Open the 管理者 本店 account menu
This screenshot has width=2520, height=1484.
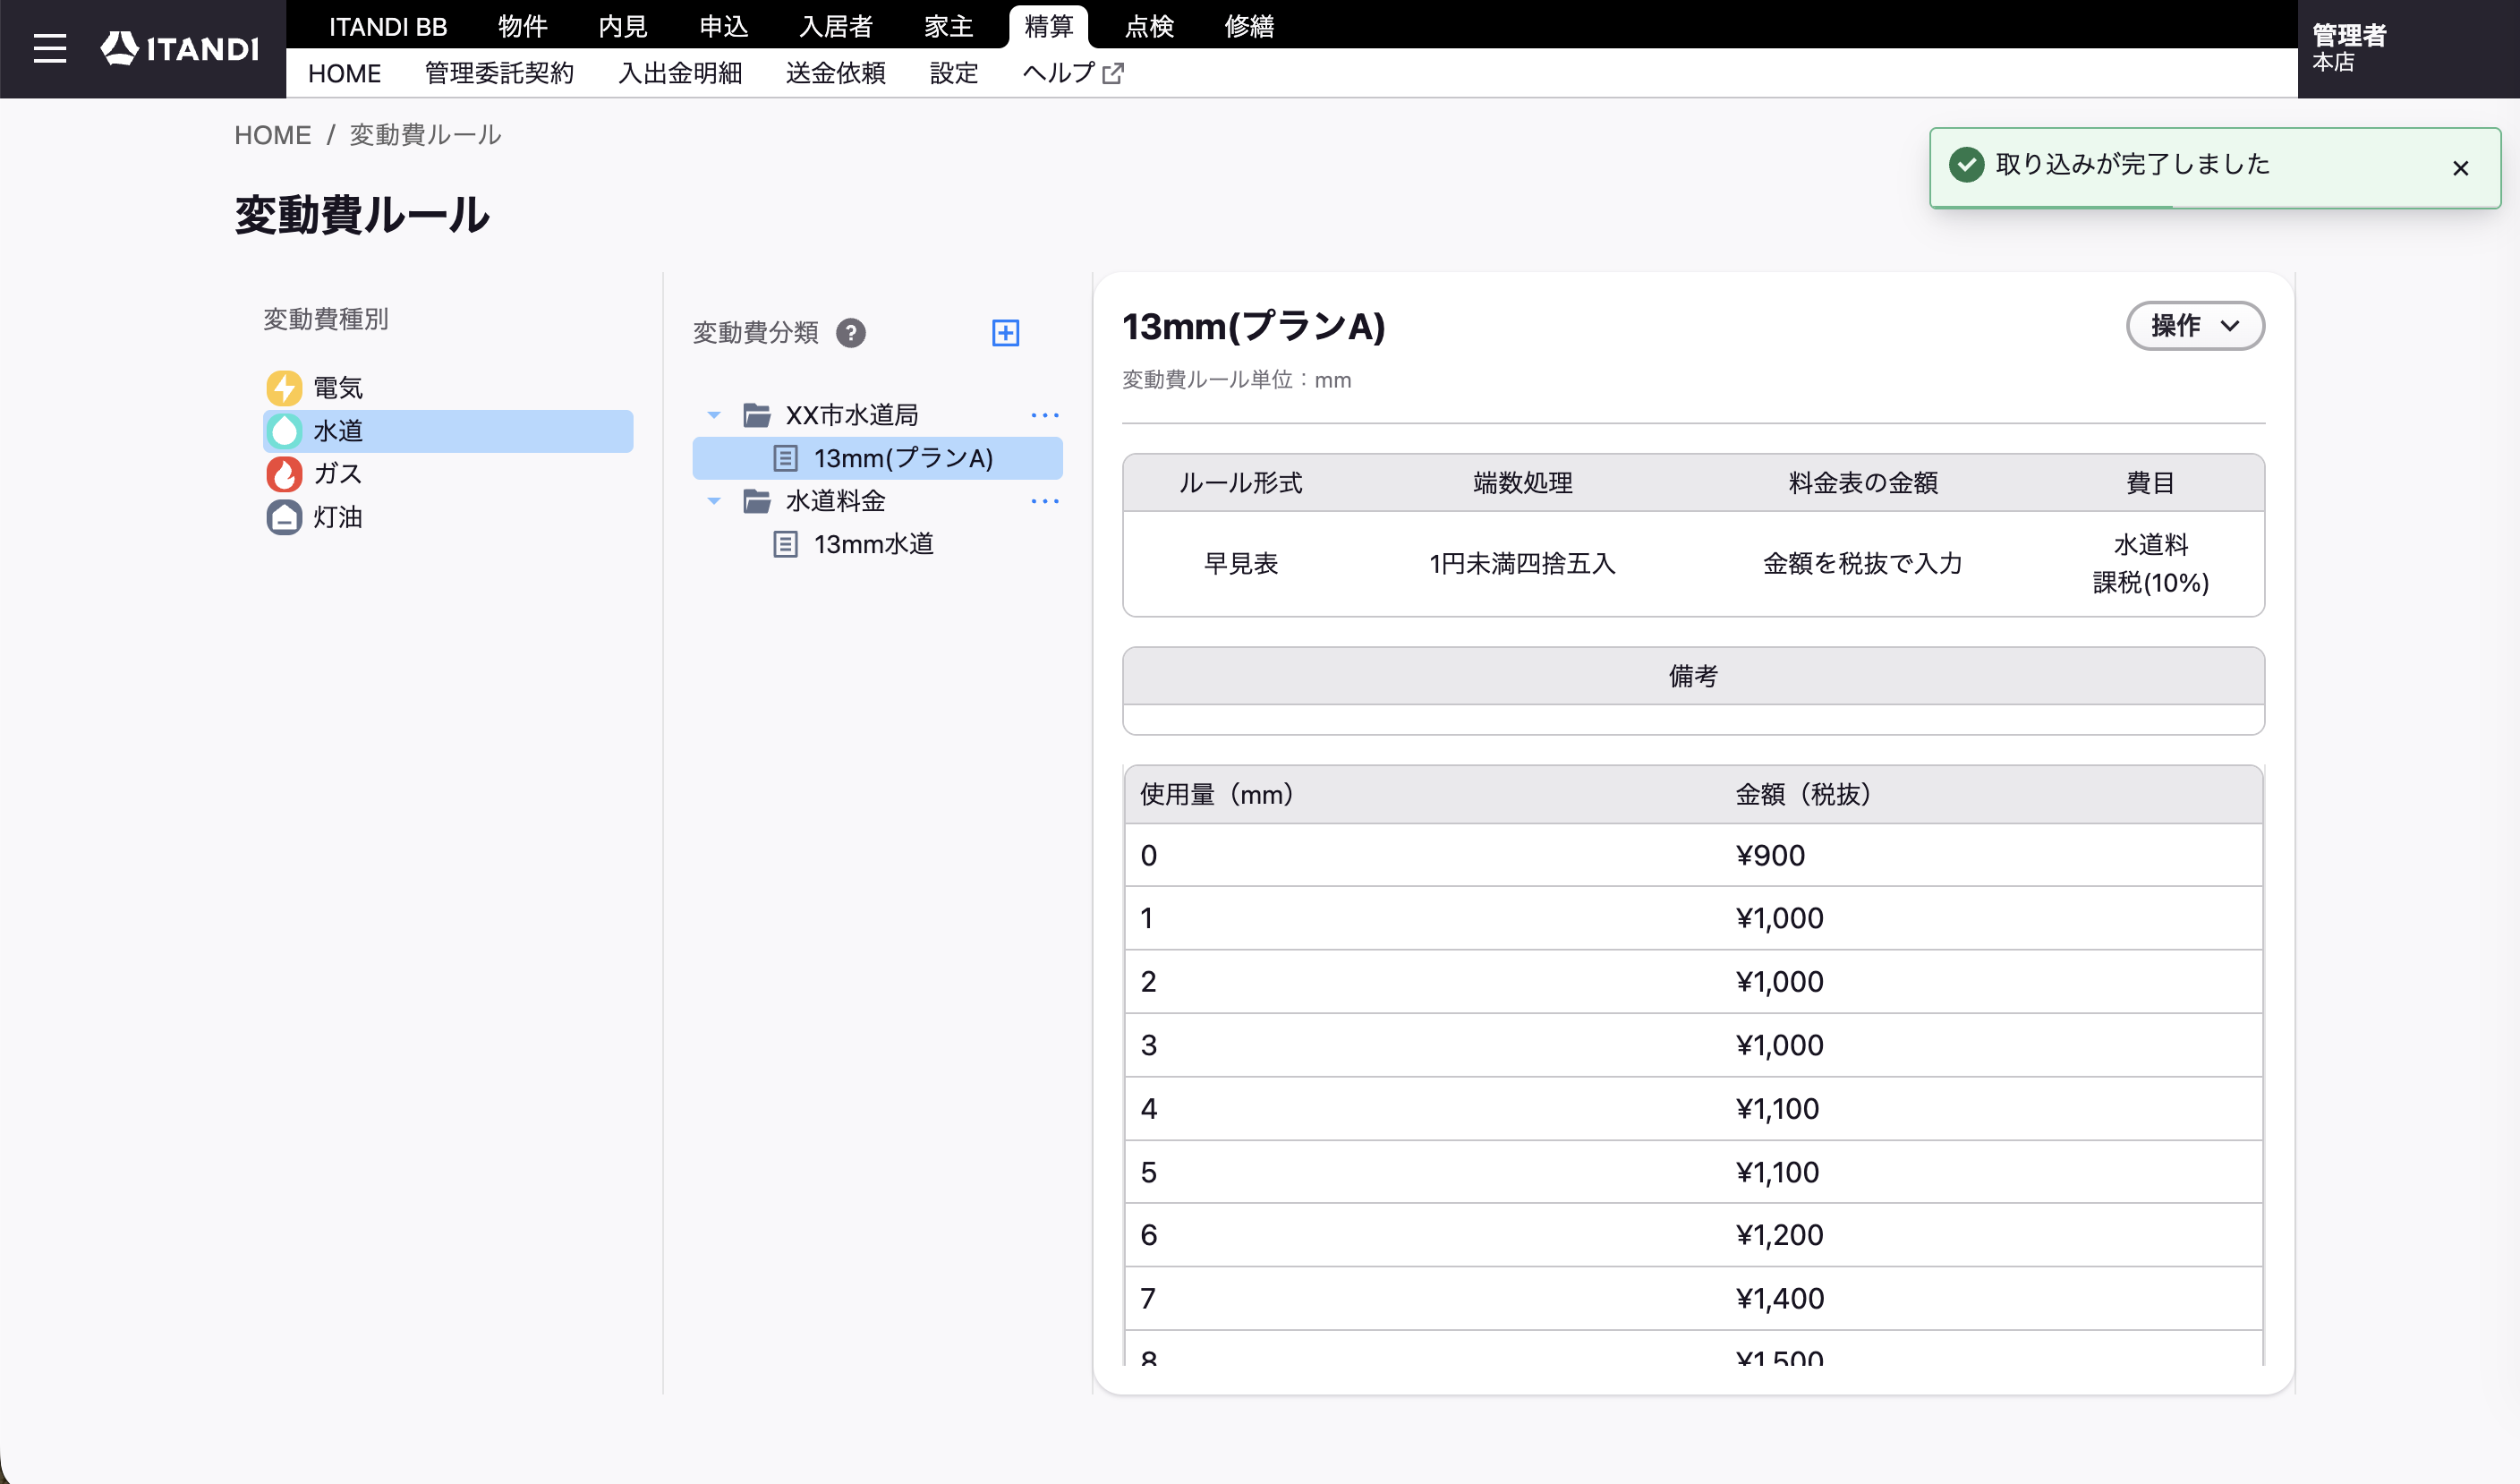[x=2408, y=48]
